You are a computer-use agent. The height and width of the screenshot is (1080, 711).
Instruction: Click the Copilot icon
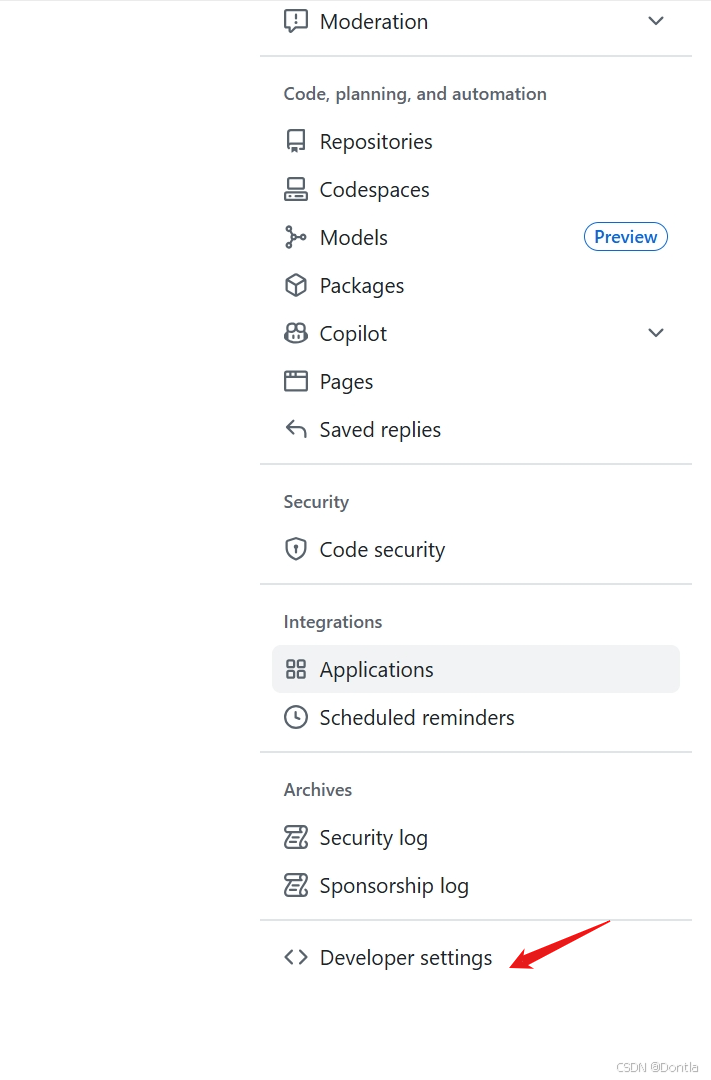296,333
